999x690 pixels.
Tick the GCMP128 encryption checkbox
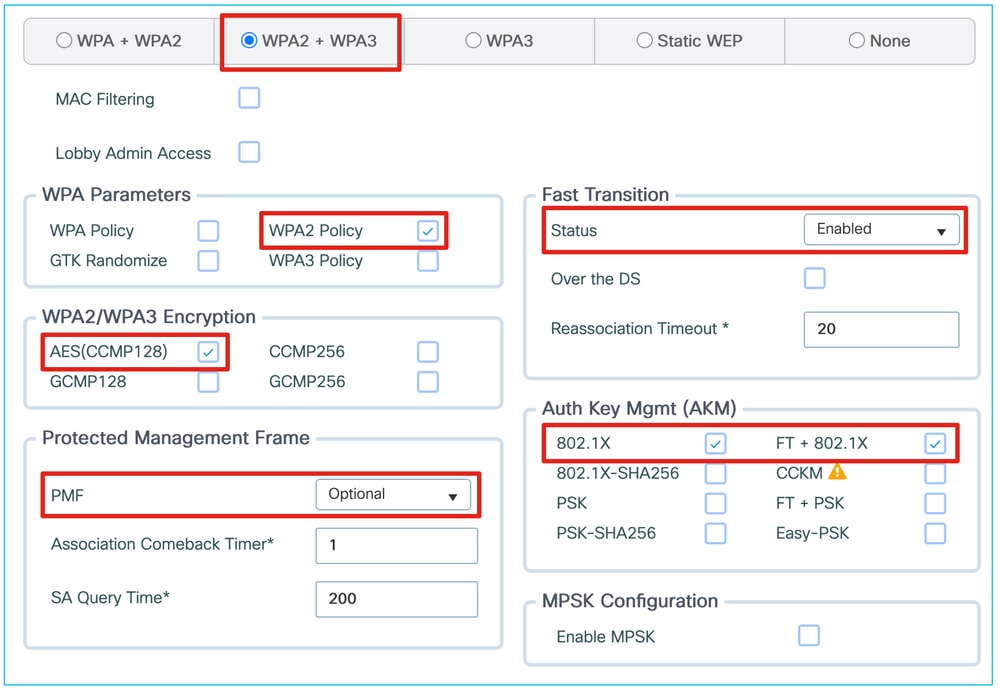[208, 382]
